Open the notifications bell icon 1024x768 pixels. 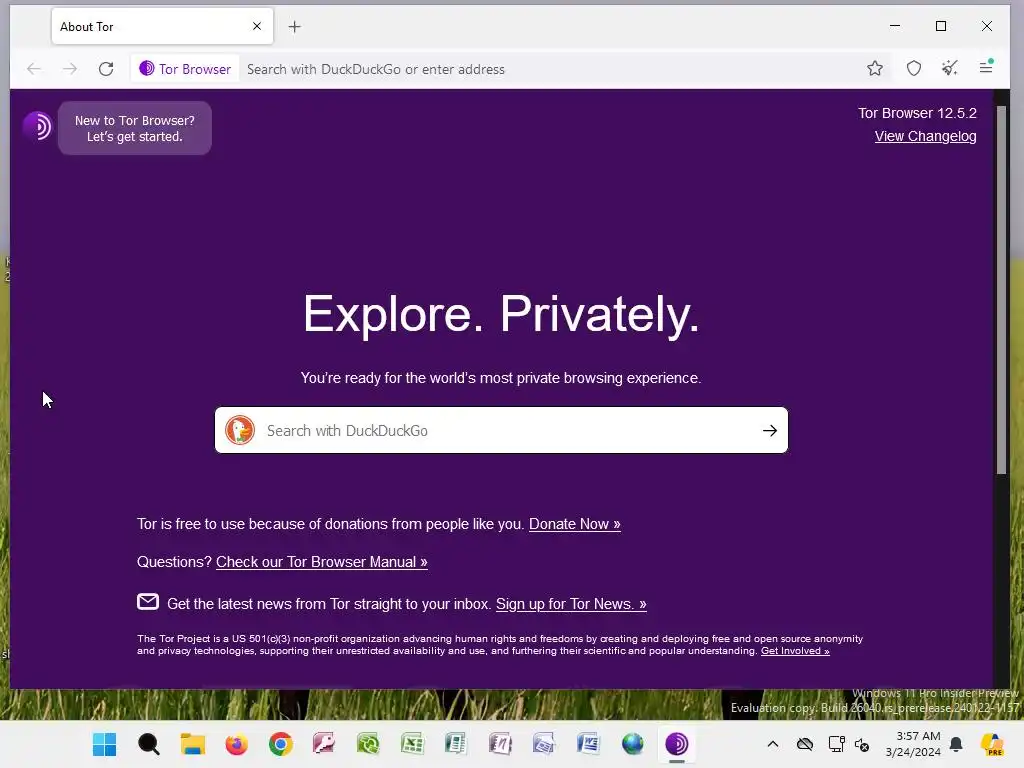coord(956,744)
